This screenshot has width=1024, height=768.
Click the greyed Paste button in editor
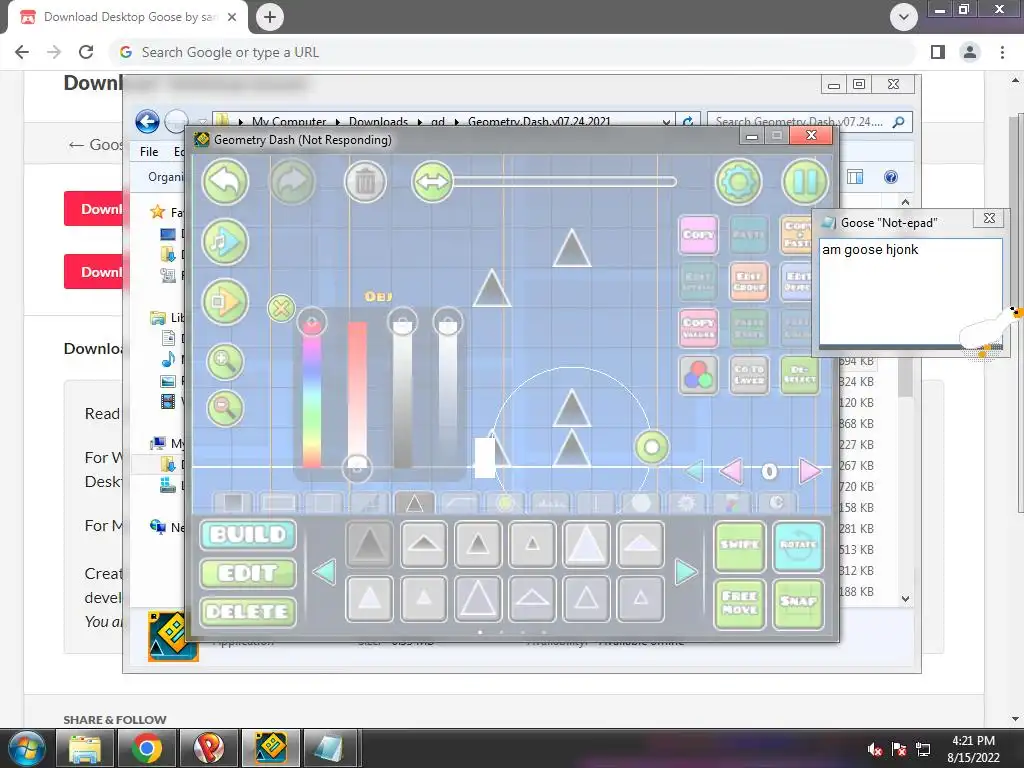749,234
